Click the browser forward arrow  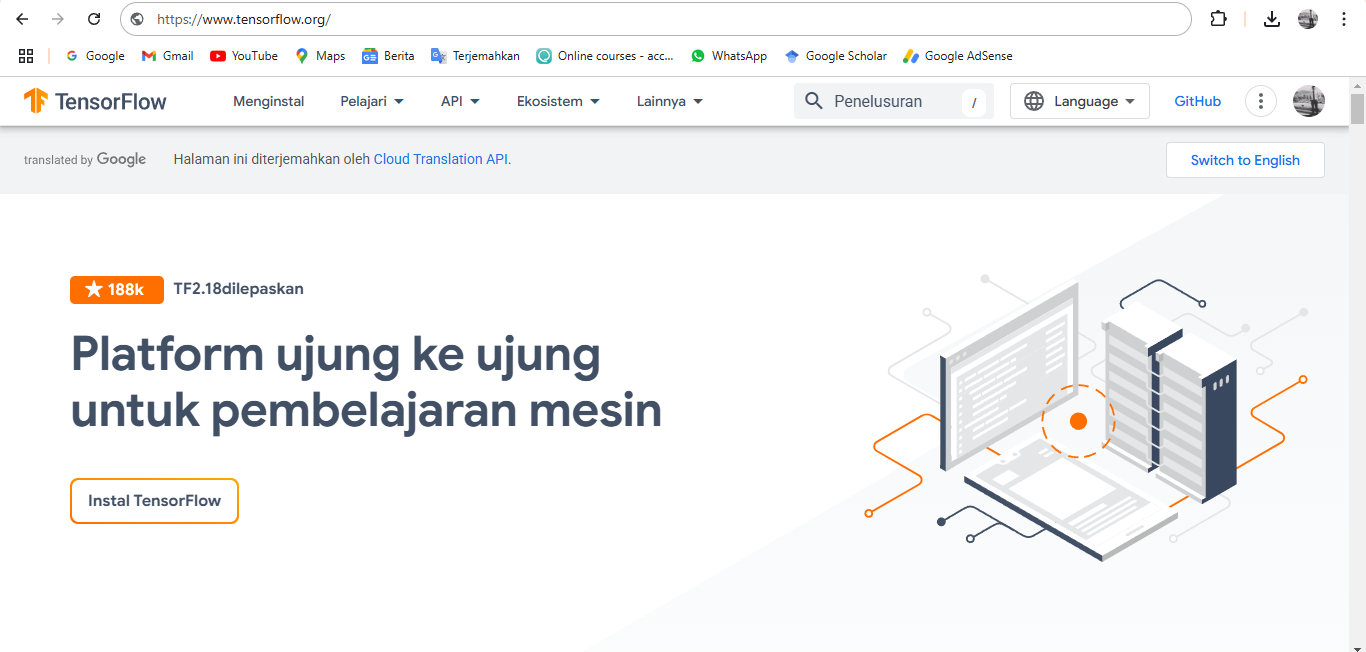[58, 19]
